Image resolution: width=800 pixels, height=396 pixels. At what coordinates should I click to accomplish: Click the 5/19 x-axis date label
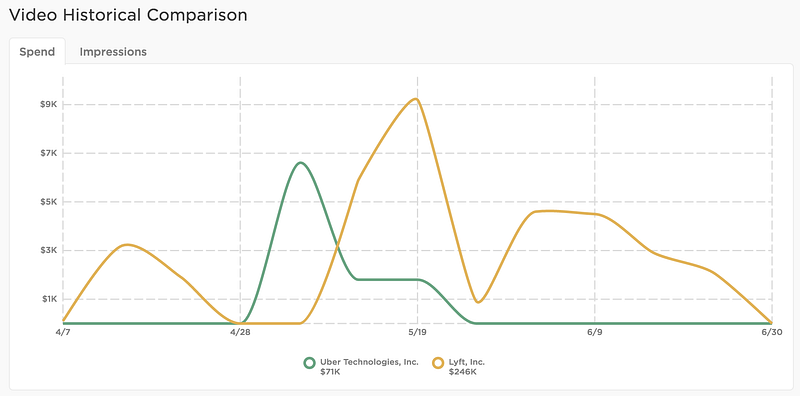(417, 332)
